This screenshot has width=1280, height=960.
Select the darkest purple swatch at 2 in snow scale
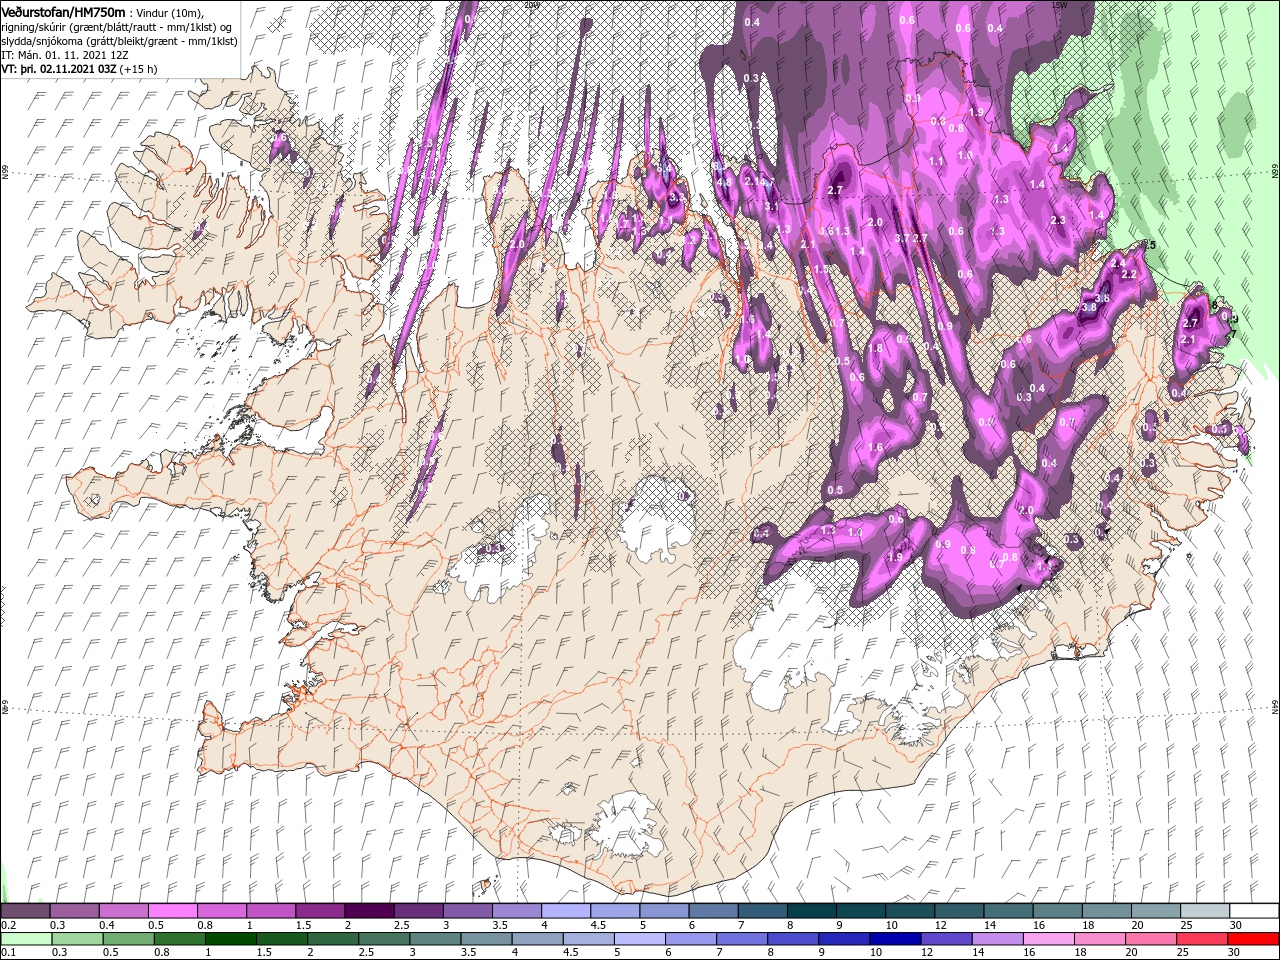click(x=369, y=911)
